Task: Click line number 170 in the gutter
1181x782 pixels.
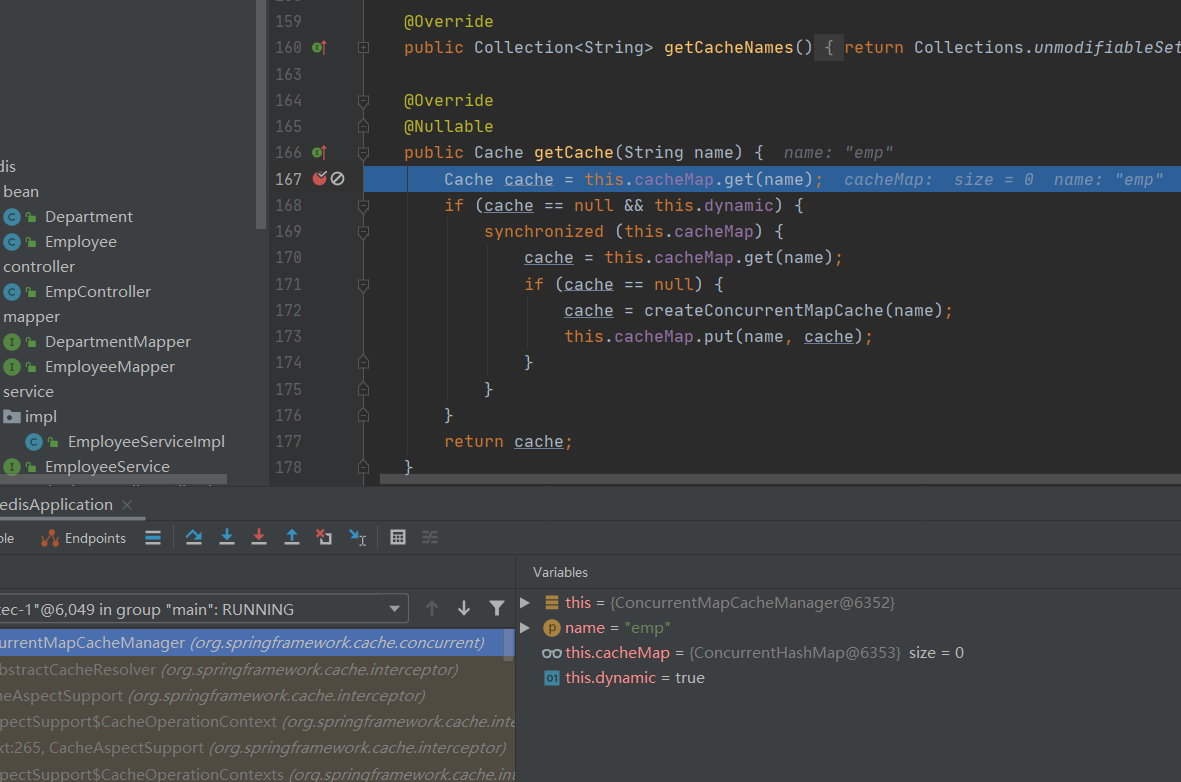Action: [288, 258]
